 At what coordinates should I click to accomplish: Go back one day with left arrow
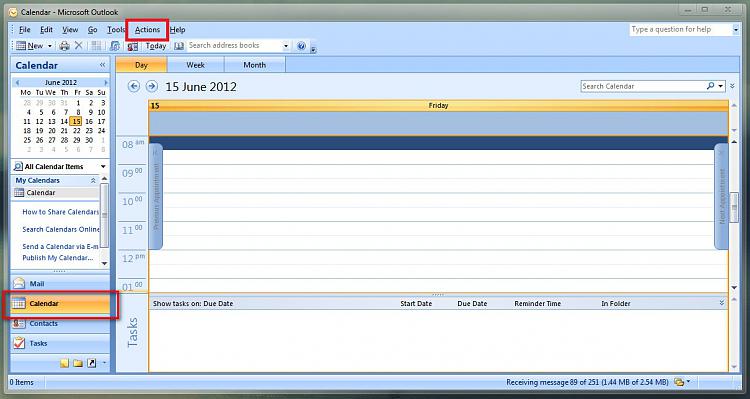coord(134,86)
